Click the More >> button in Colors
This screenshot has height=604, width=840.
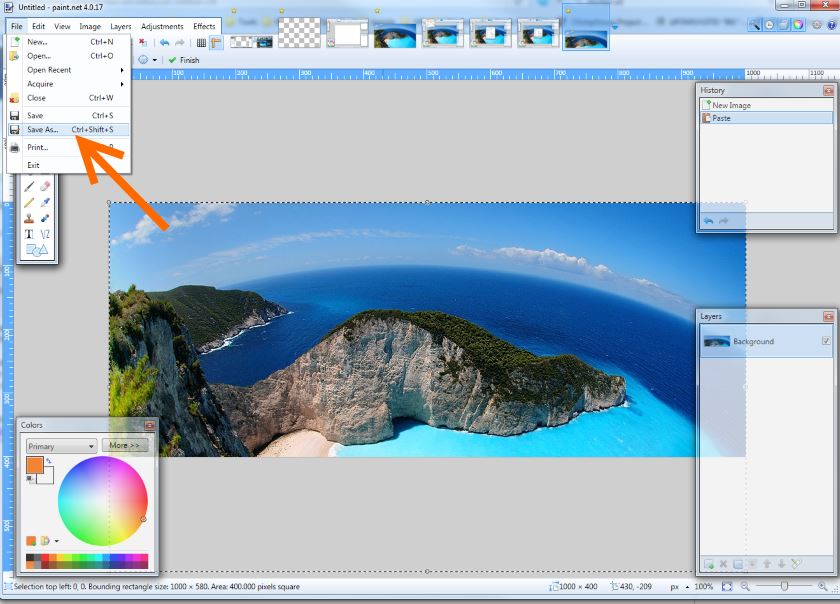(x=125, y=446)
